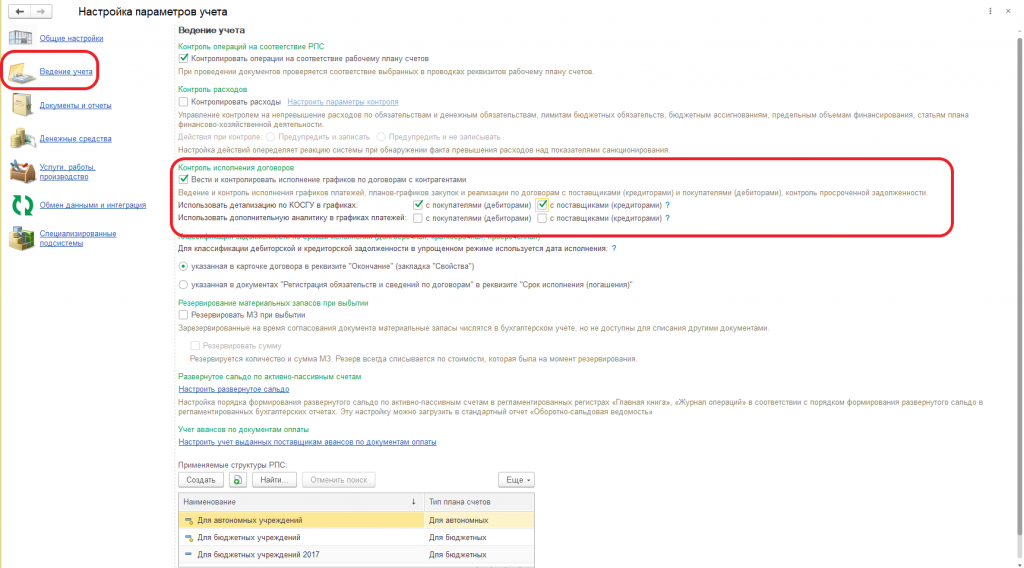Click the forward arrow navigation button
1024x568 pixels.
[x=41, y=12]
